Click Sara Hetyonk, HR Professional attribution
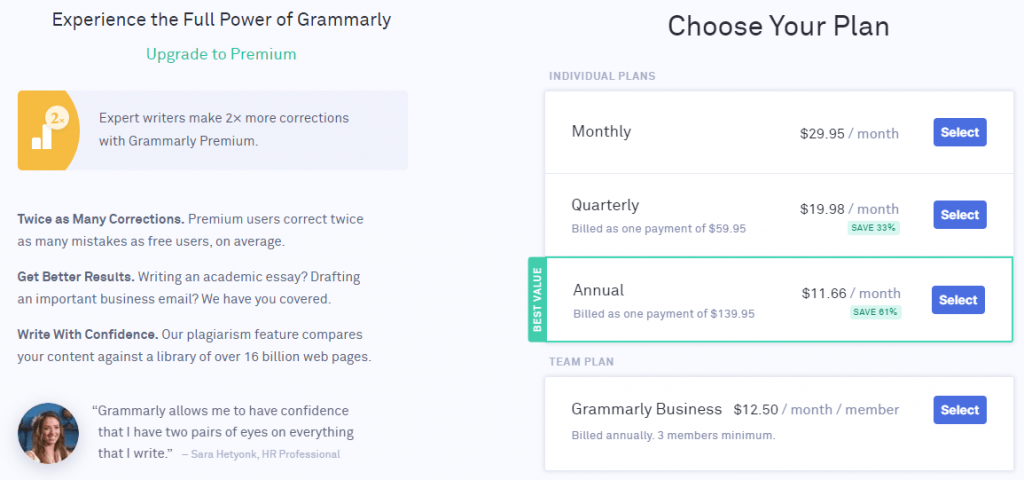 click(x=261, y=454)
